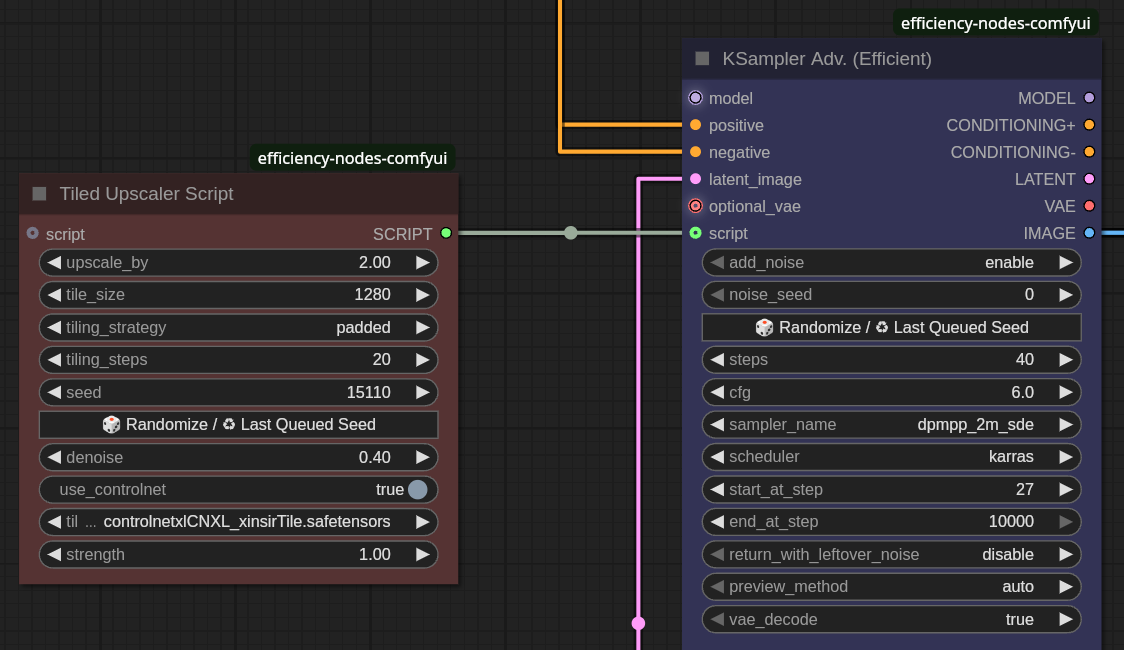This screenshot has width=1124, height=650.
Task: Click the pink reroute dot on latent link
Action: tap(638, 623)
